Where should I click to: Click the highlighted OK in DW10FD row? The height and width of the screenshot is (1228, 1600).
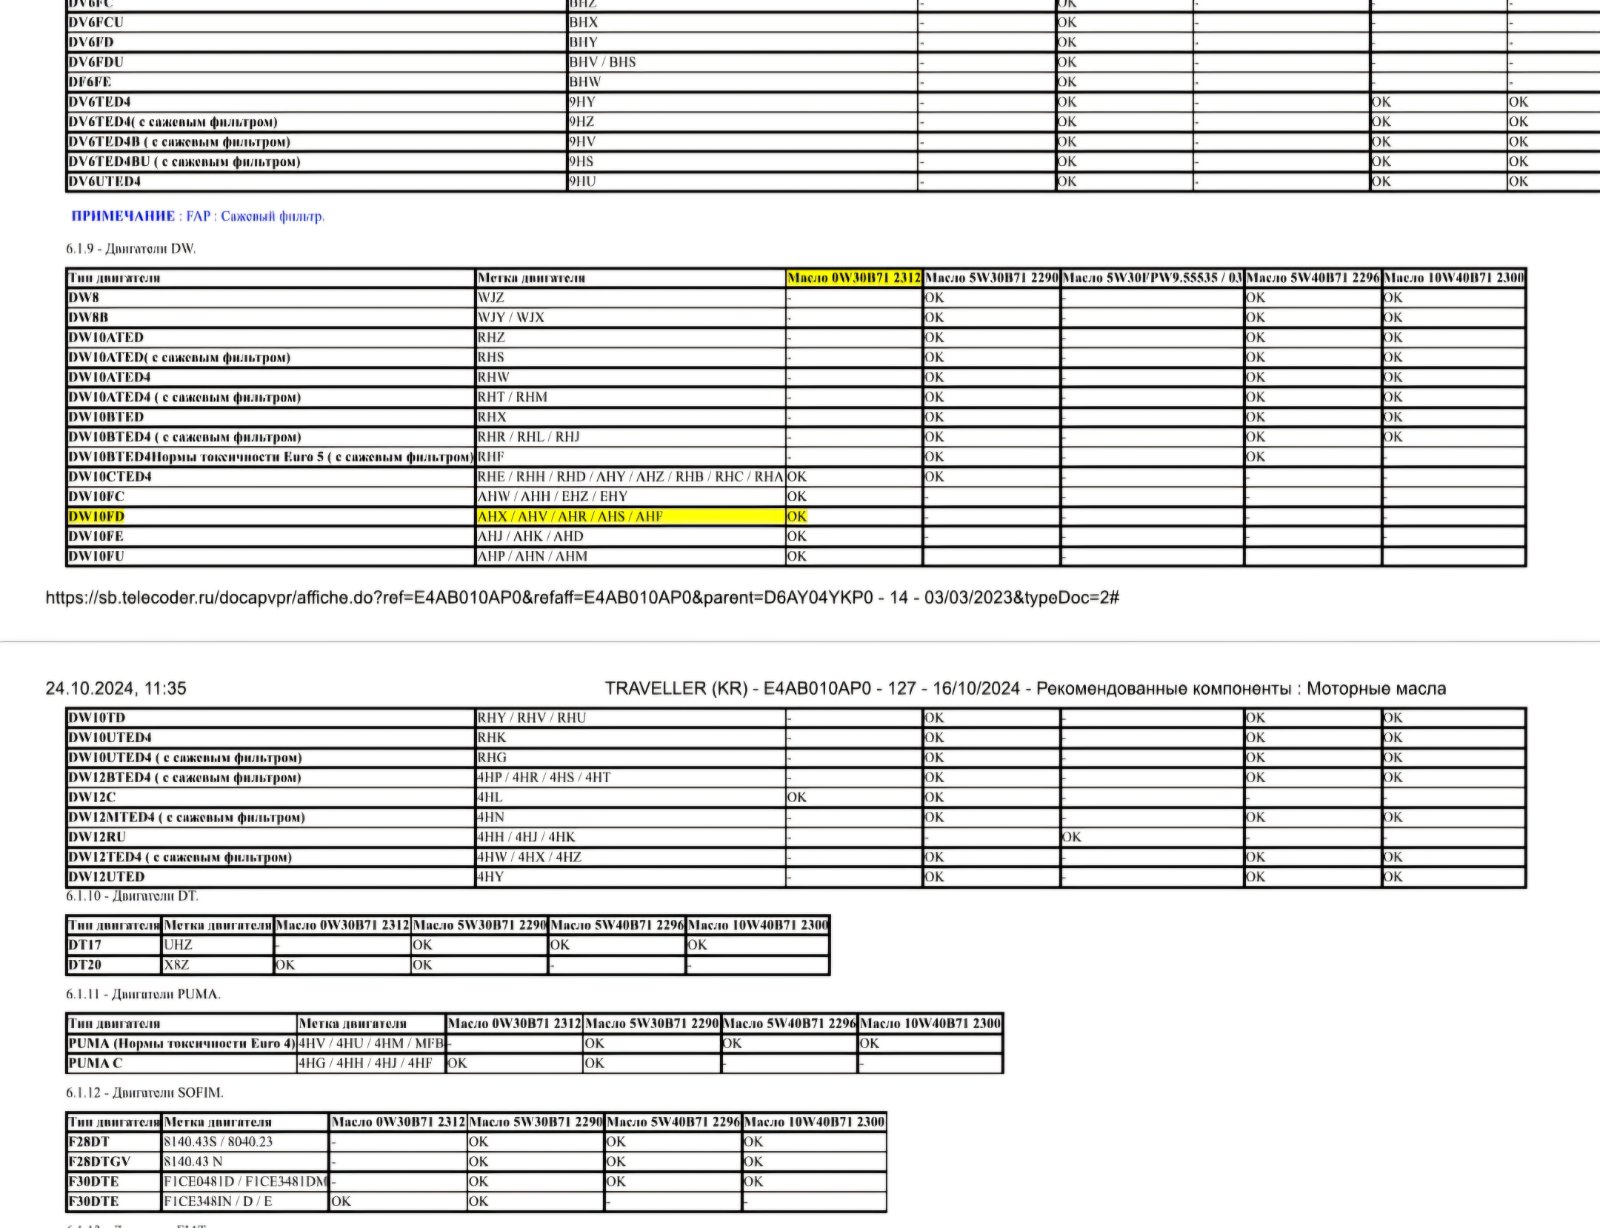pyautogui.click(x=797, y=517)
